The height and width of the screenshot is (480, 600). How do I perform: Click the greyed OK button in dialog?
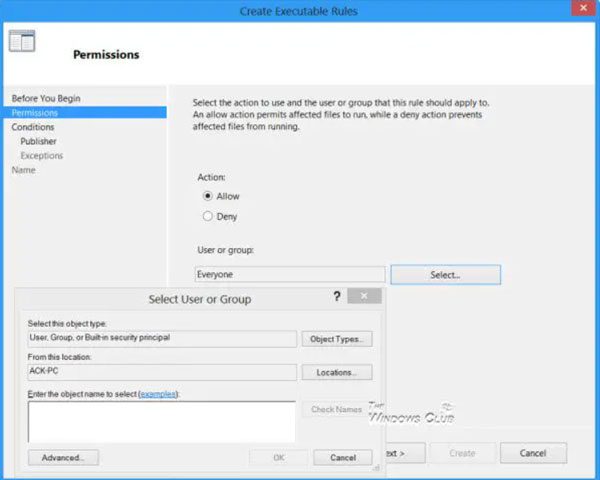[x=279, y=457]
